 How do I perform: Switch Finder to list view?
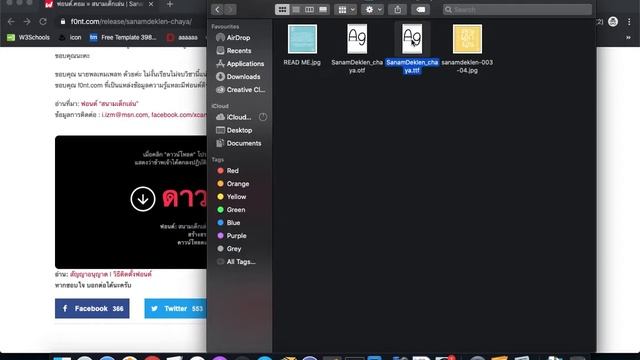296,9
